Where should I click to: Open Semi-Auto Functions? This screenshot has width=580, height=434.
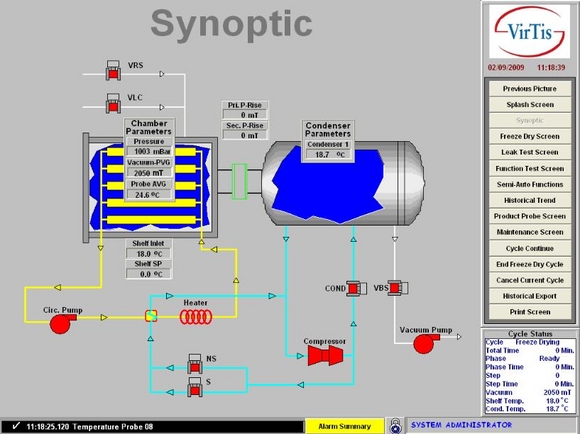click(530, 185)
